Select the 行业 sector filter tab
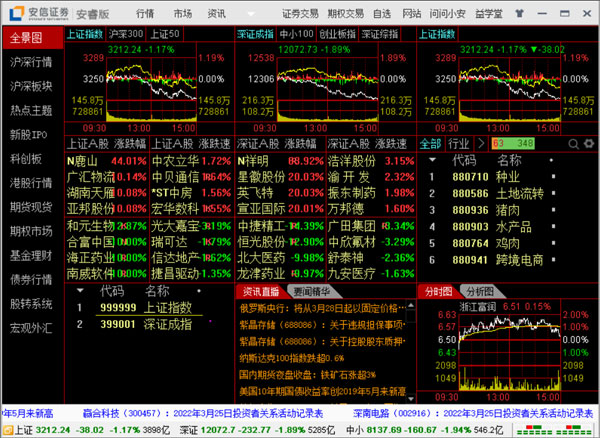Viewport: 600px width, 438px height. point(459,144)
